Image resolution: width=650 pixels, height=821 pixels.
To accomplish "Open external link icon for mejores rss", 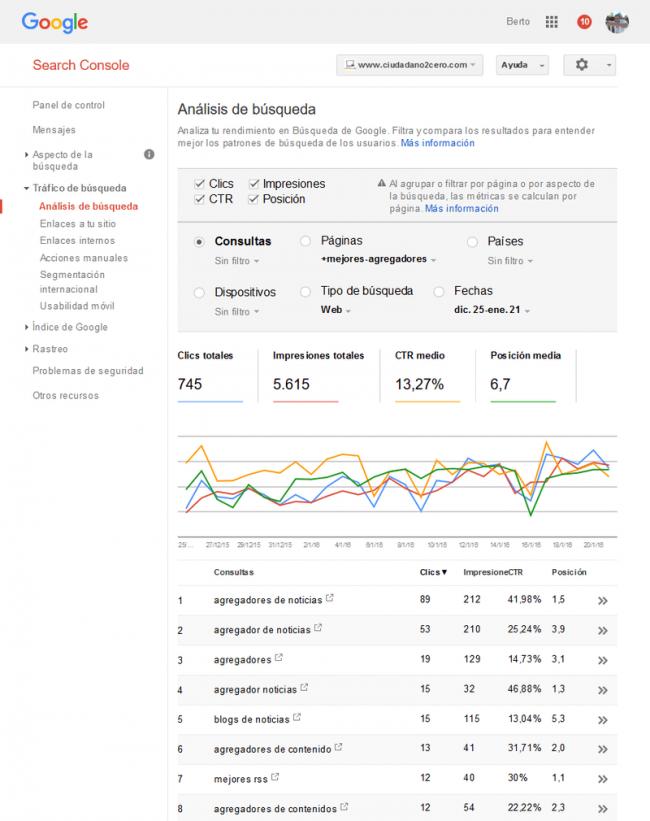I will [x=275, y=777].
